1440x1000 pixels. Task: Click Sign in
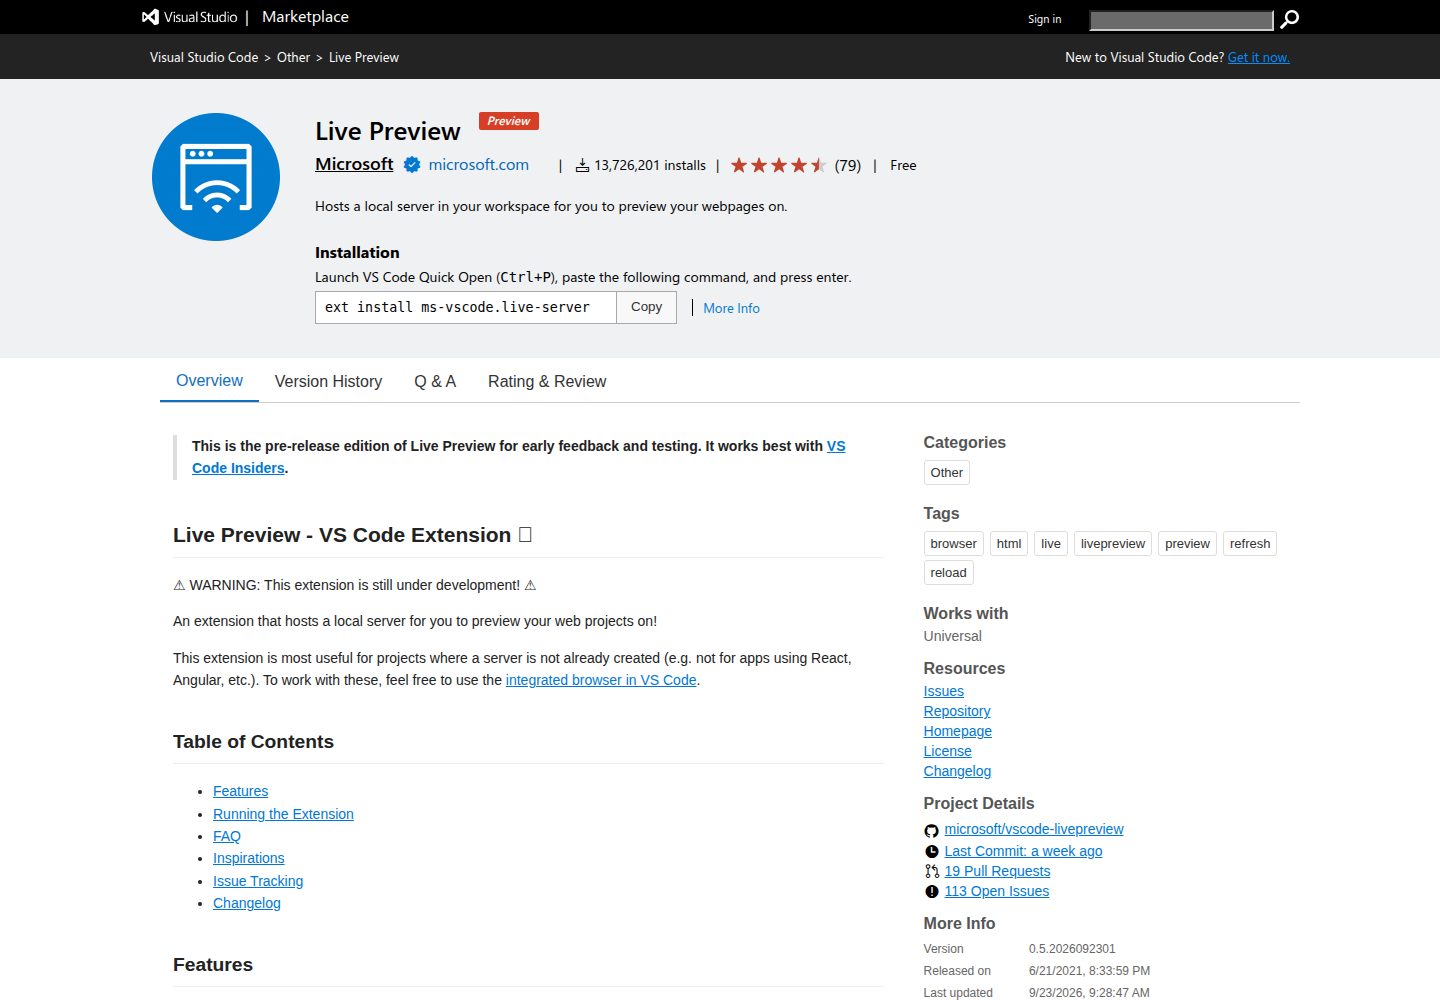click(x=1045, y=19)
